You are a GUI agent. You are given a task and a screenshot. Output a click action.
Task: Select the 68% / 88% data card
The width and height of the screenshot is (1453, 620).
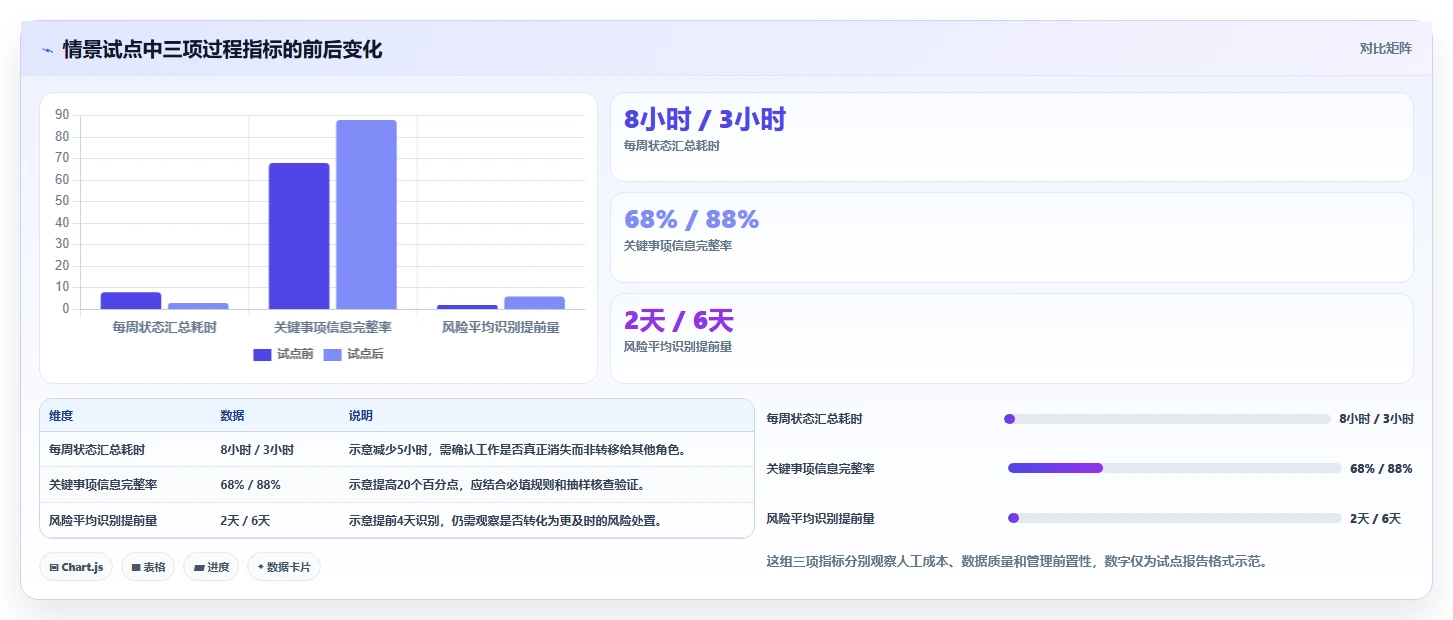point(1011,237)
